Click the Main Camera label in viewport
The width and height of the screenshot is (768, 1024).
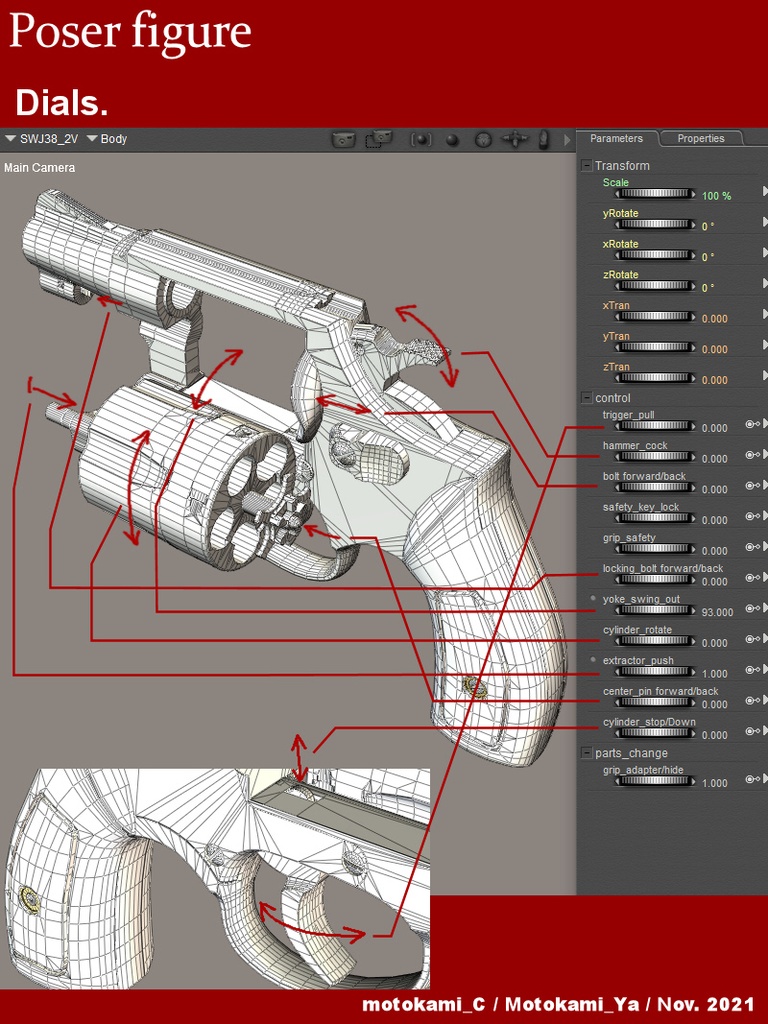[39, 168]
